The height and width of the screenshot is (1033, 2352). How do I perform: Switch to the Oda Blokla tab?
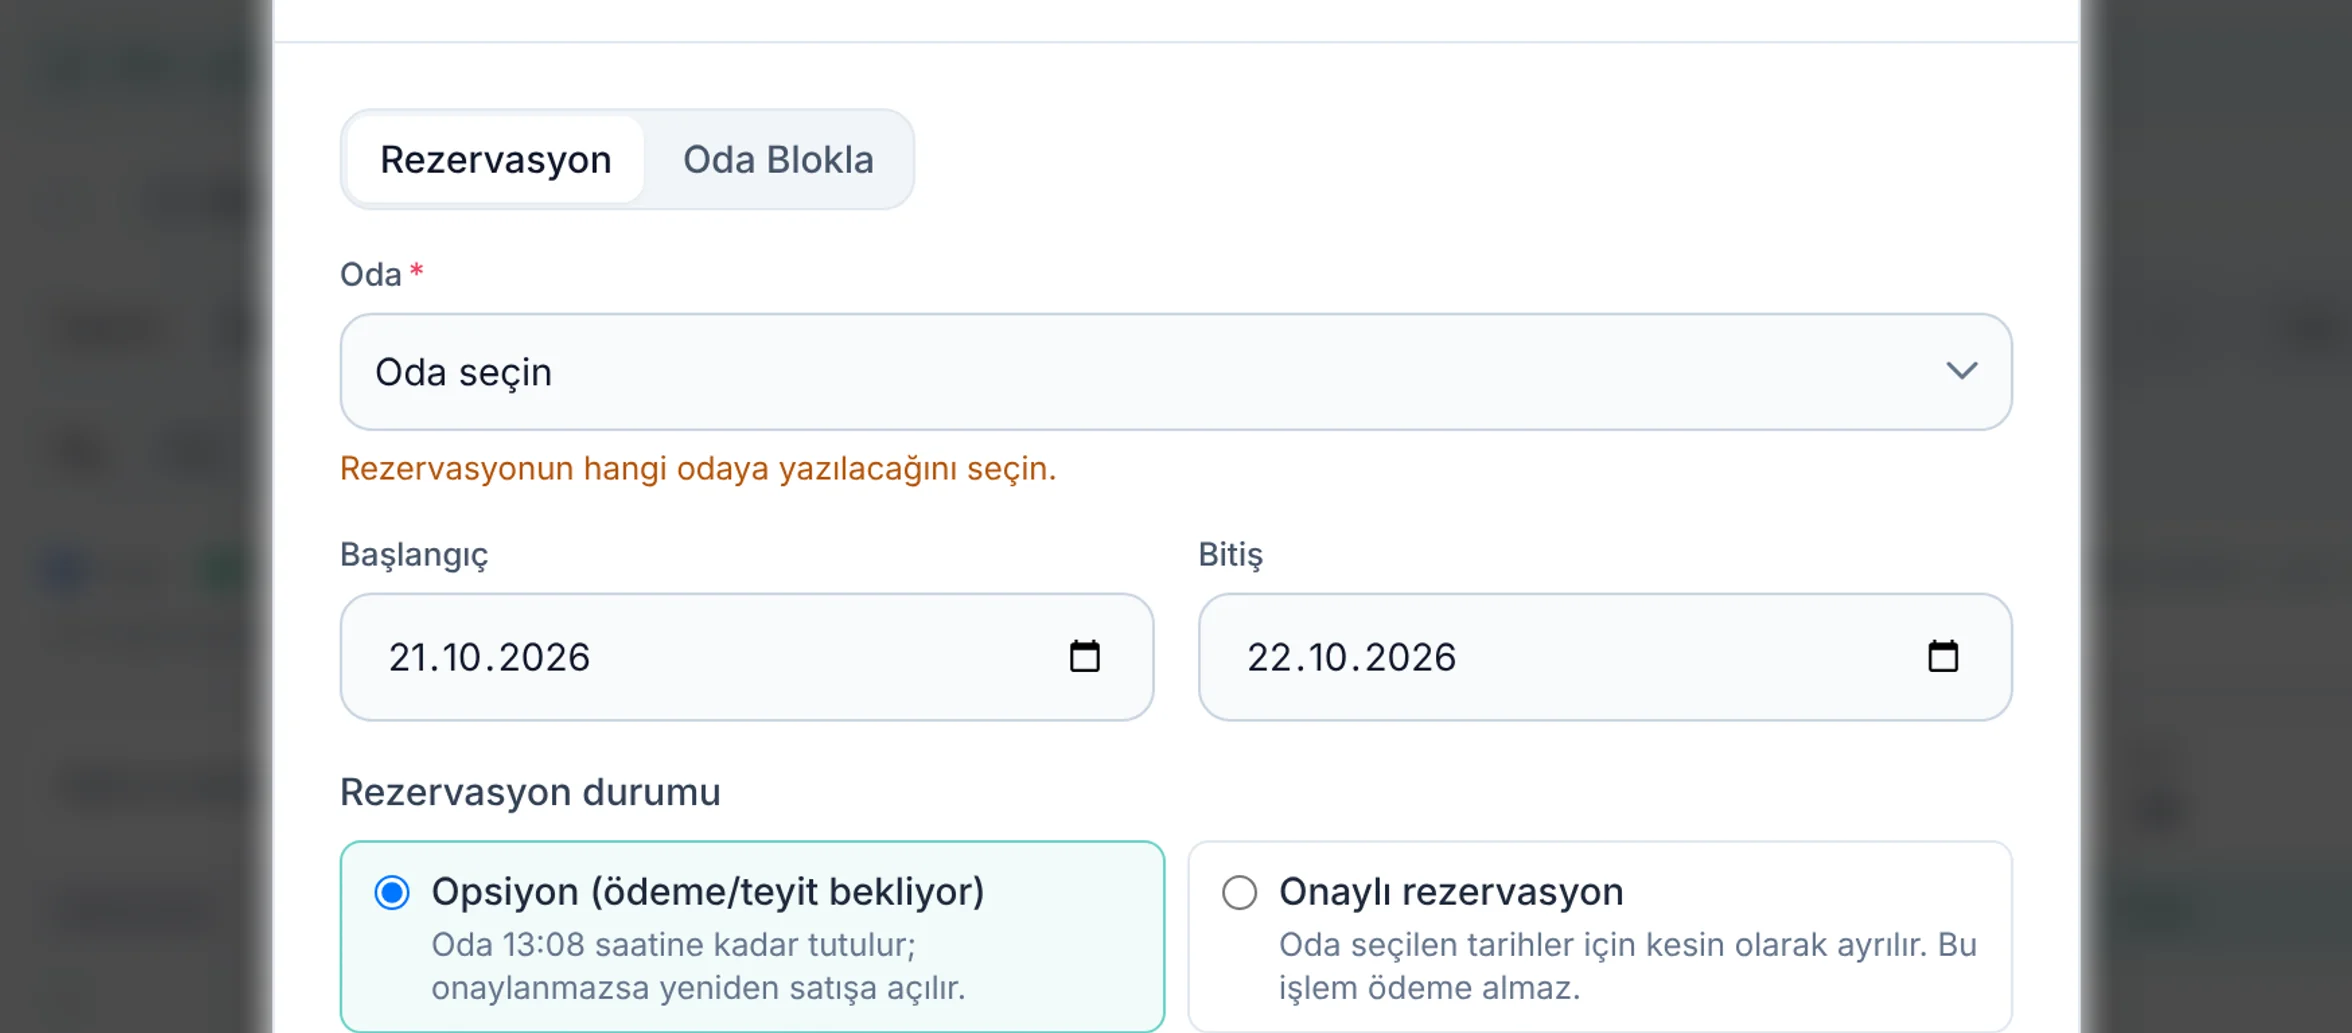click(778, 160)
